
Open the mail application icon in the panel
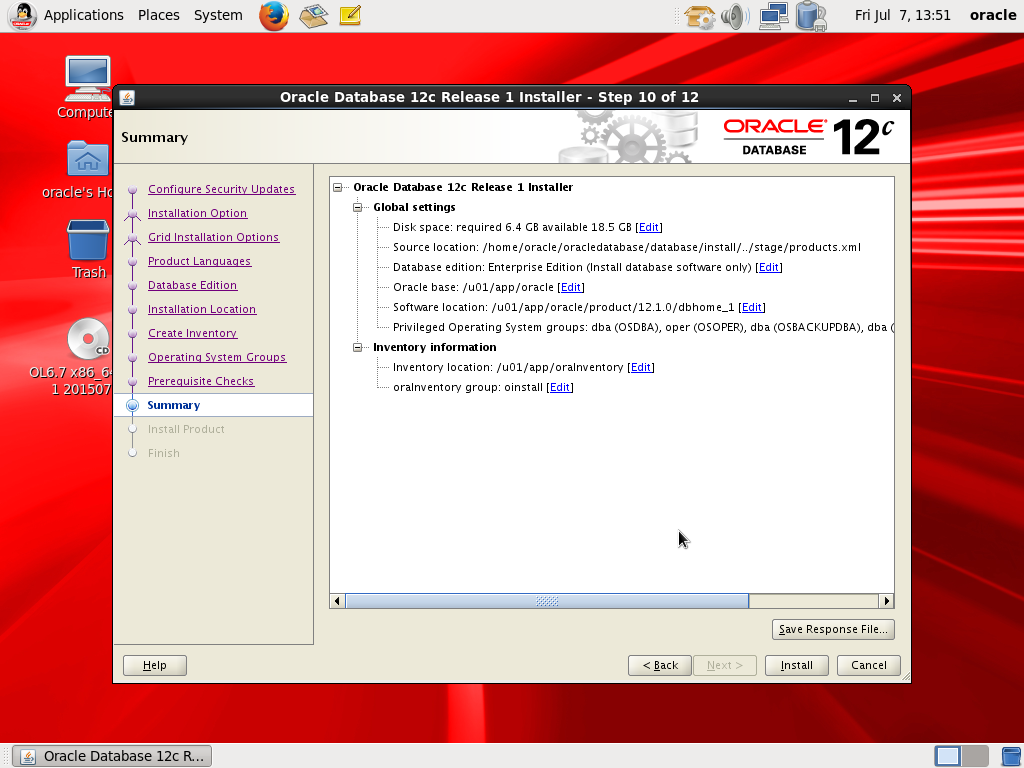313,16
